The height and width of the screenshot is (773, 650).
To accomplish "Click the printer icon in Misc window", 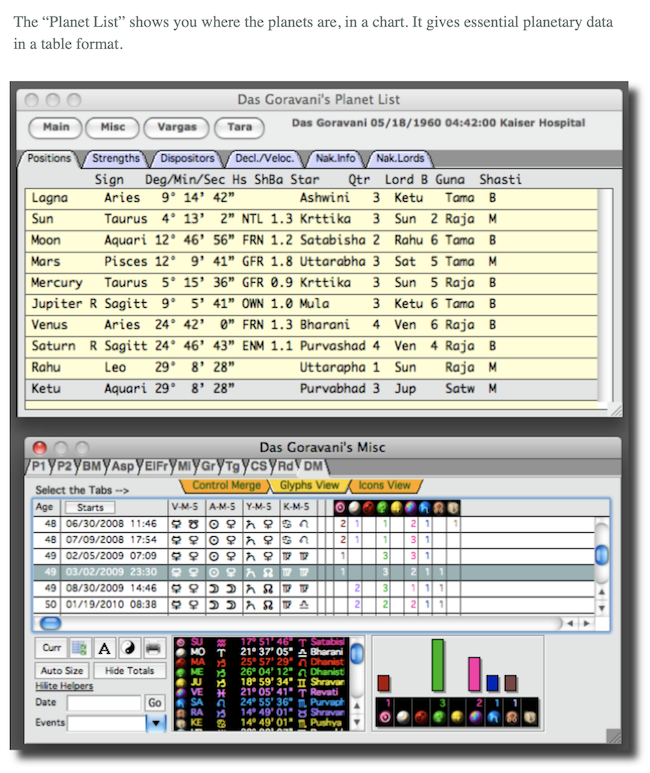I will 154,648.
